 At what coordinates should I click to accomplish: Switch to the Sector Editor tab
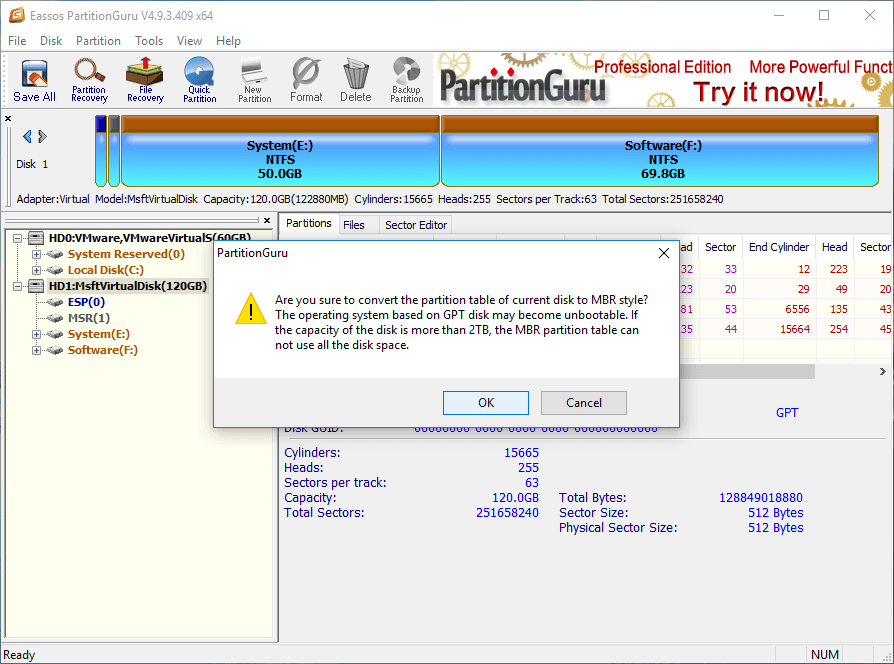416,225
